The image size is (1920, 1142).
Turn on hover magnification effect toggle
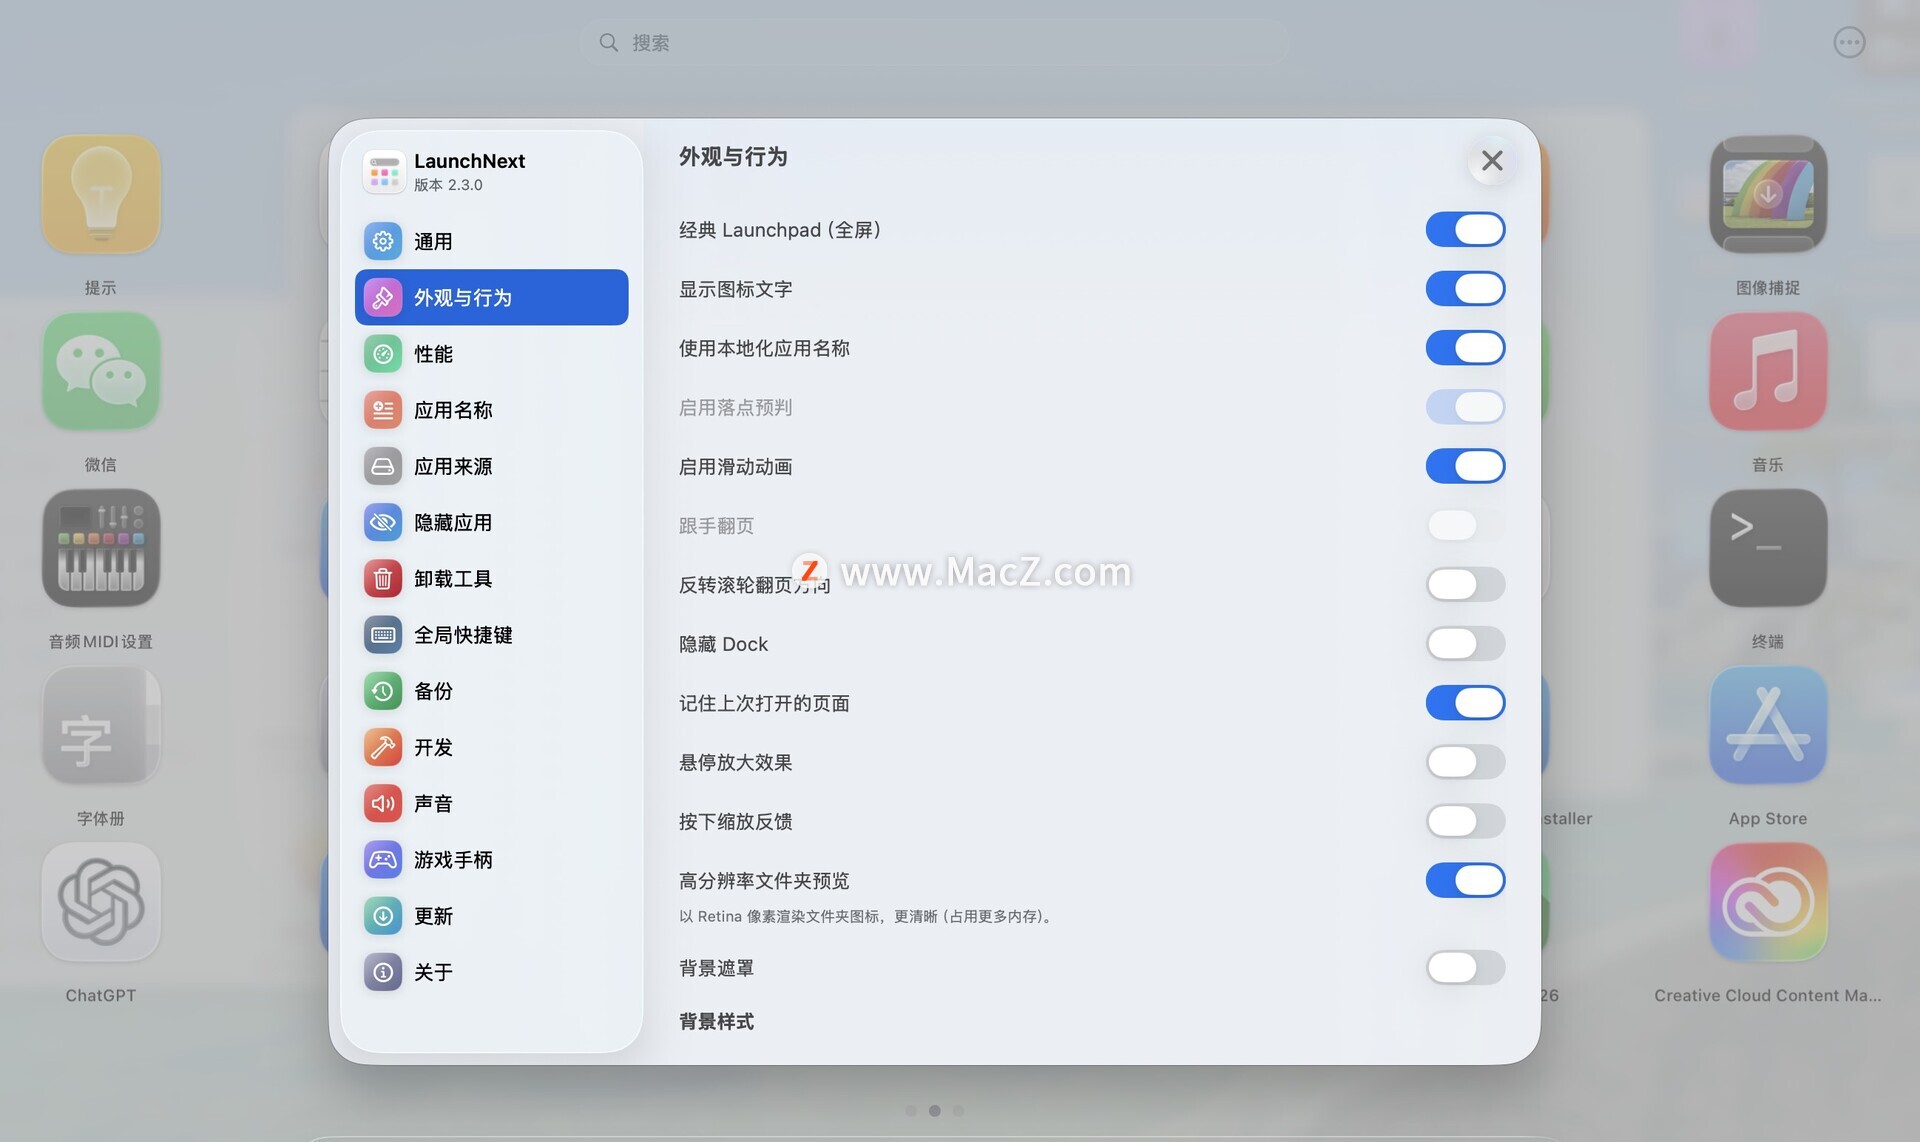(x=1464, y=762)
